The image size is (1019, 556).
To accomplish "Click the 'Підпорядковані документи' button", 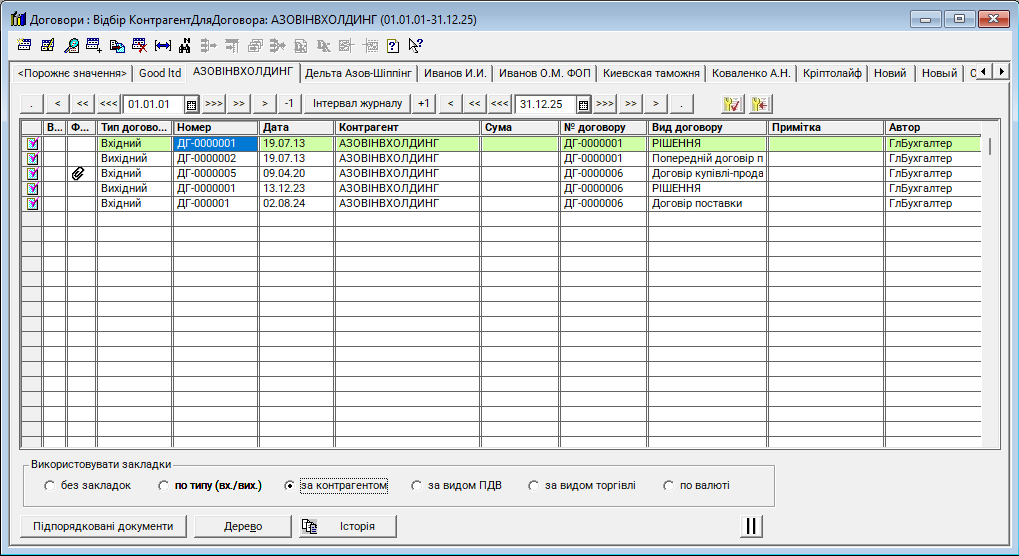I will [x=103, y=526].
